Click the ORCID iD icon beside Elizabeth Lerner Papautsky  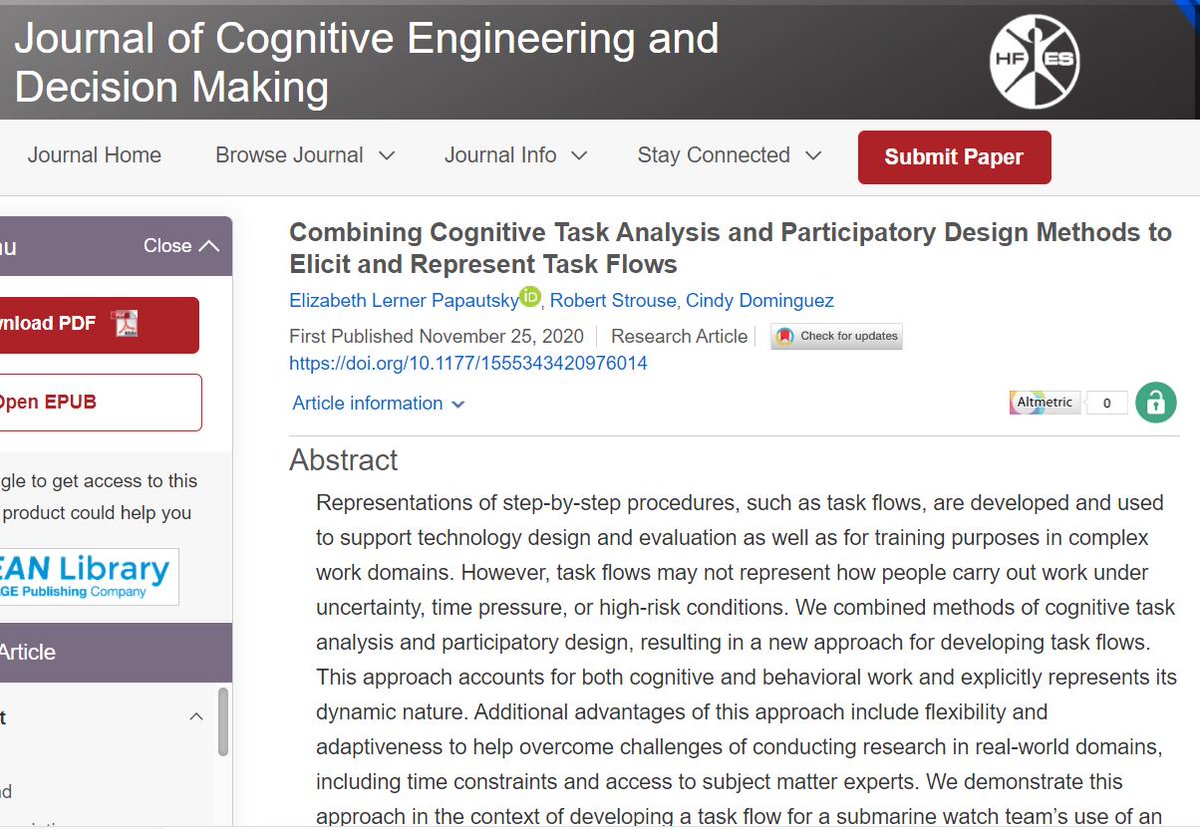(530, 297)
